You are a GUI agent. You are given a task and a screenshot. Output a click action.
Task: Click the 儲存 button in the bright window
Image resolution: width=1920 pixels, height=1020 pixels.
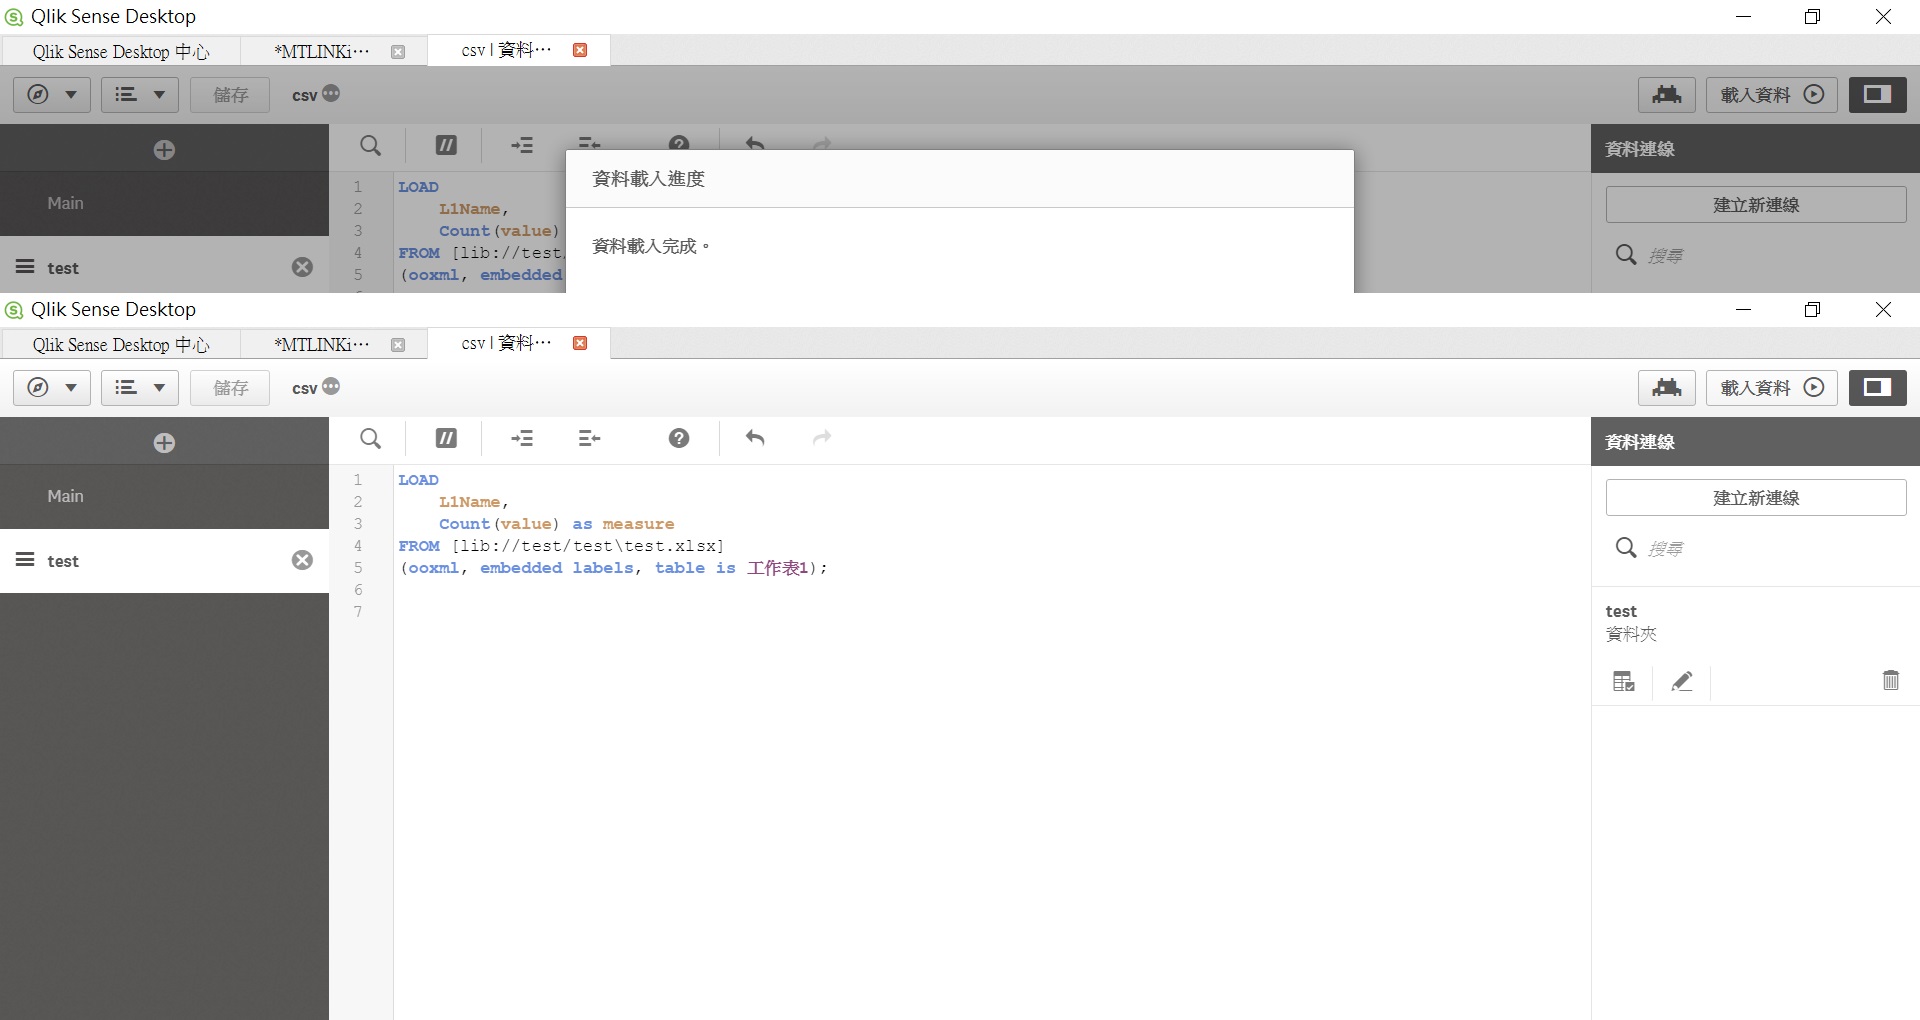pyautogui.click(x=230, y=387)
